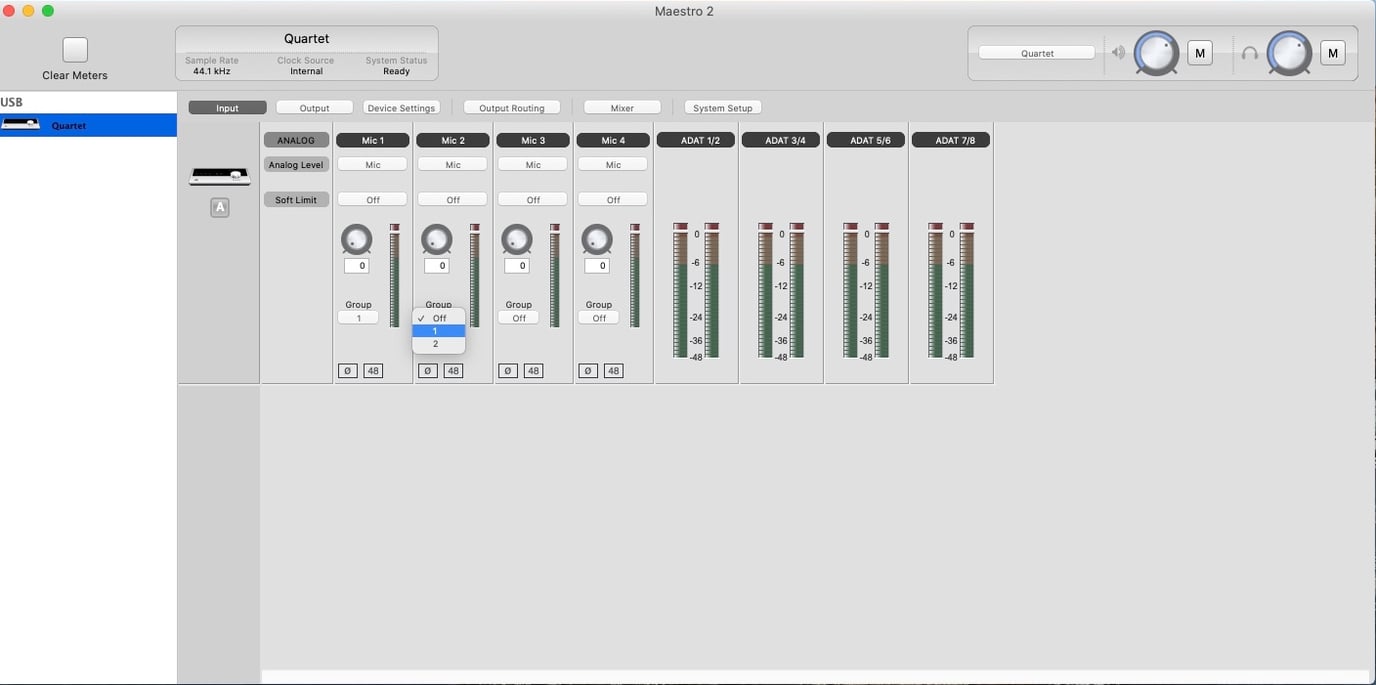The height and width of the screenshot is (685, 1376).
Task: Select the Quartet device in the USB list
Action: 88,125
